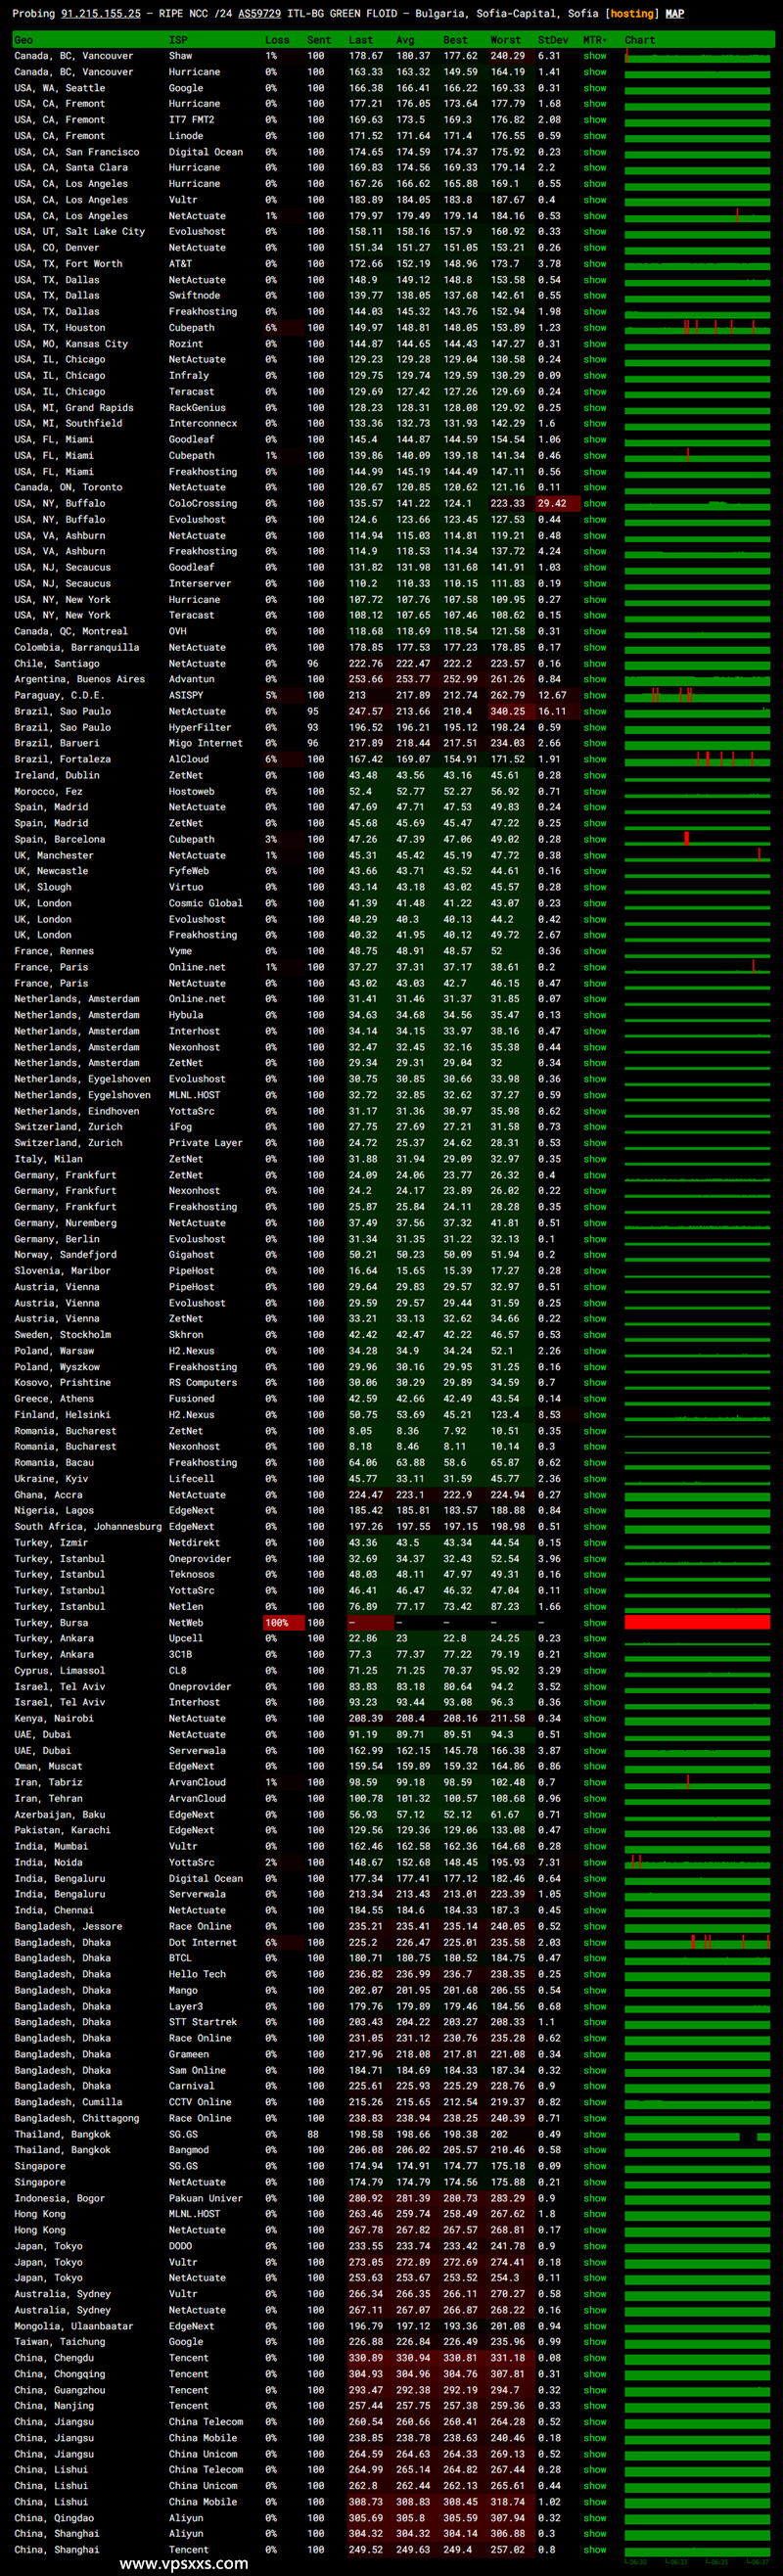Show MTR for Mongolia Ulaanbaatar EdgeNext row
This screenshot has width=783, height=2576.
tap(595, 2326)
